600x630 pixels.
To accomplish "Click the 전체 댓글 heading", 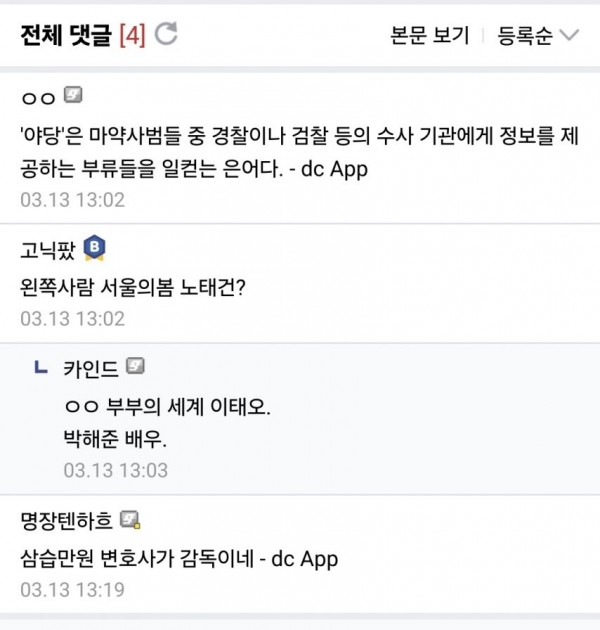I will pyautogui.click(x=66, y=35).
